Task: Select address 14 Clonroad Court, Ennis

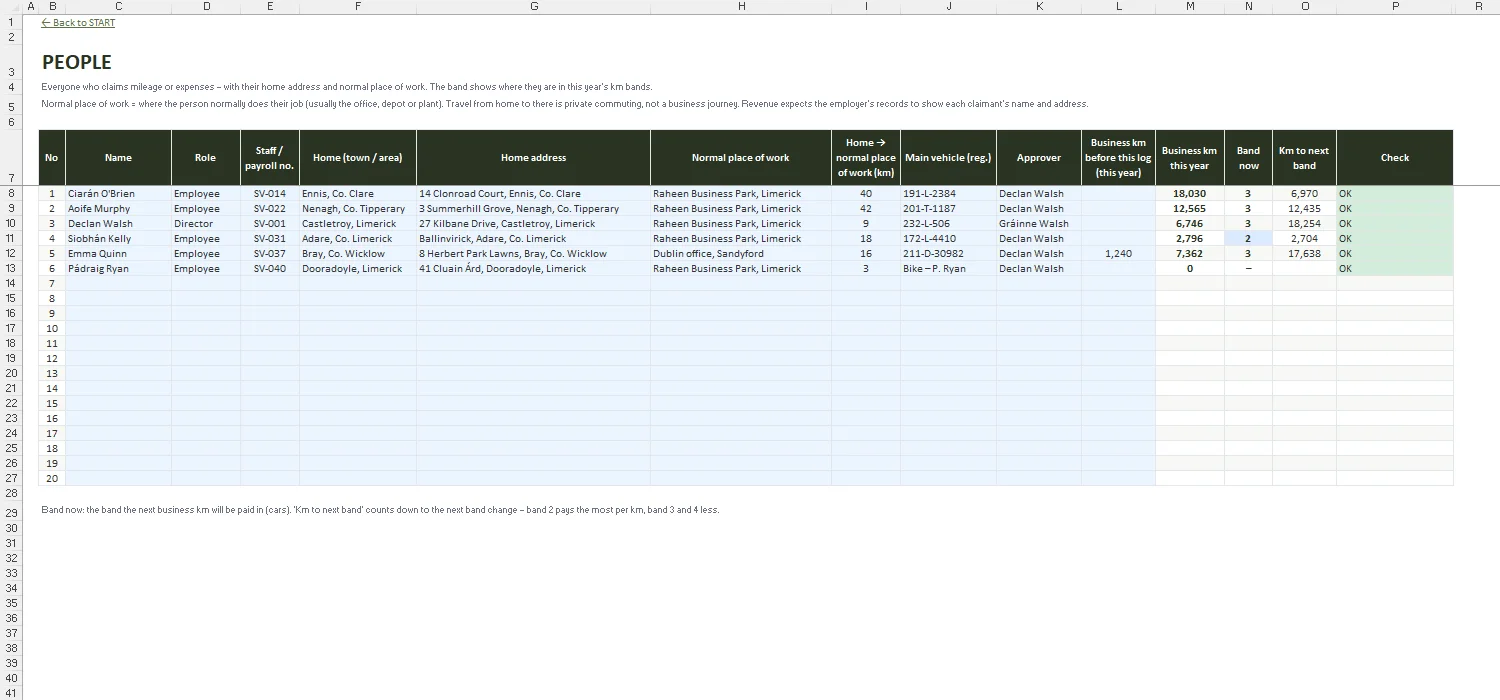Action: [x=533, y=193]
